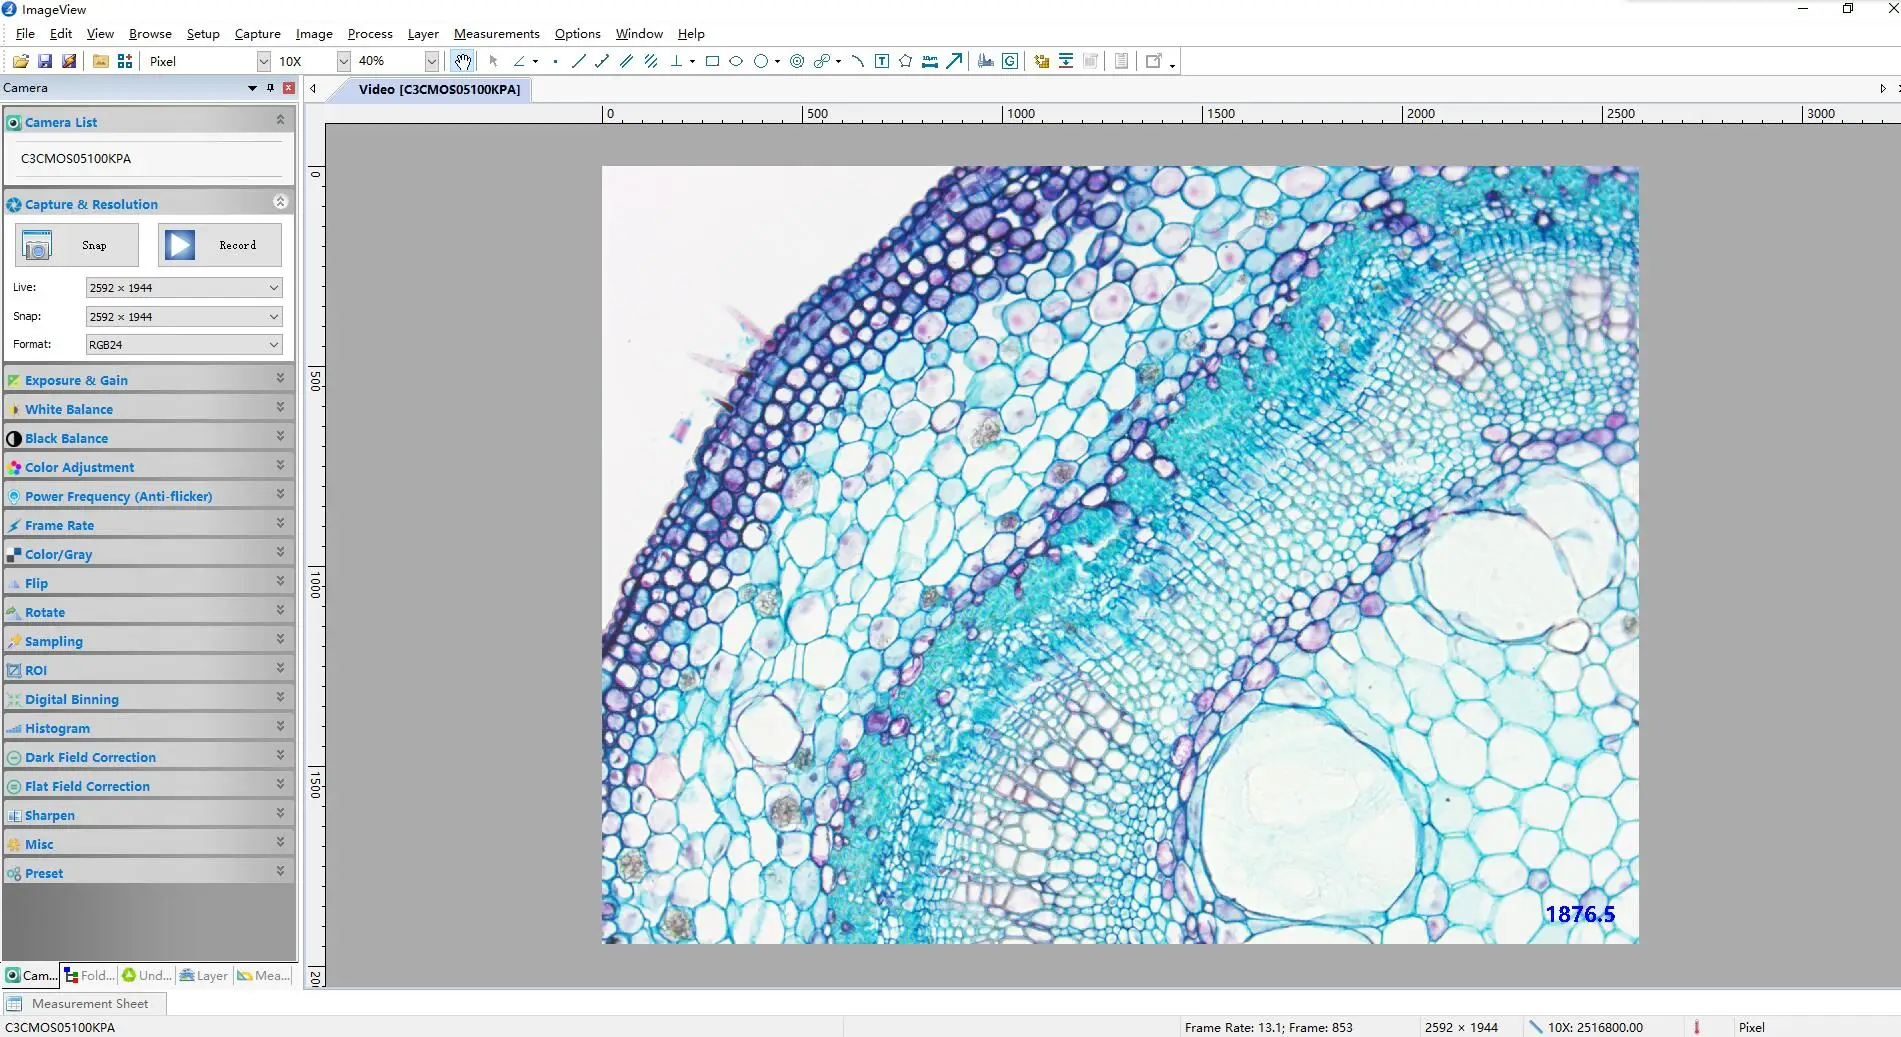This screenshot has height=1037, width=1901.
Task: Select the text annotation tool
Action: coord(882,61)
